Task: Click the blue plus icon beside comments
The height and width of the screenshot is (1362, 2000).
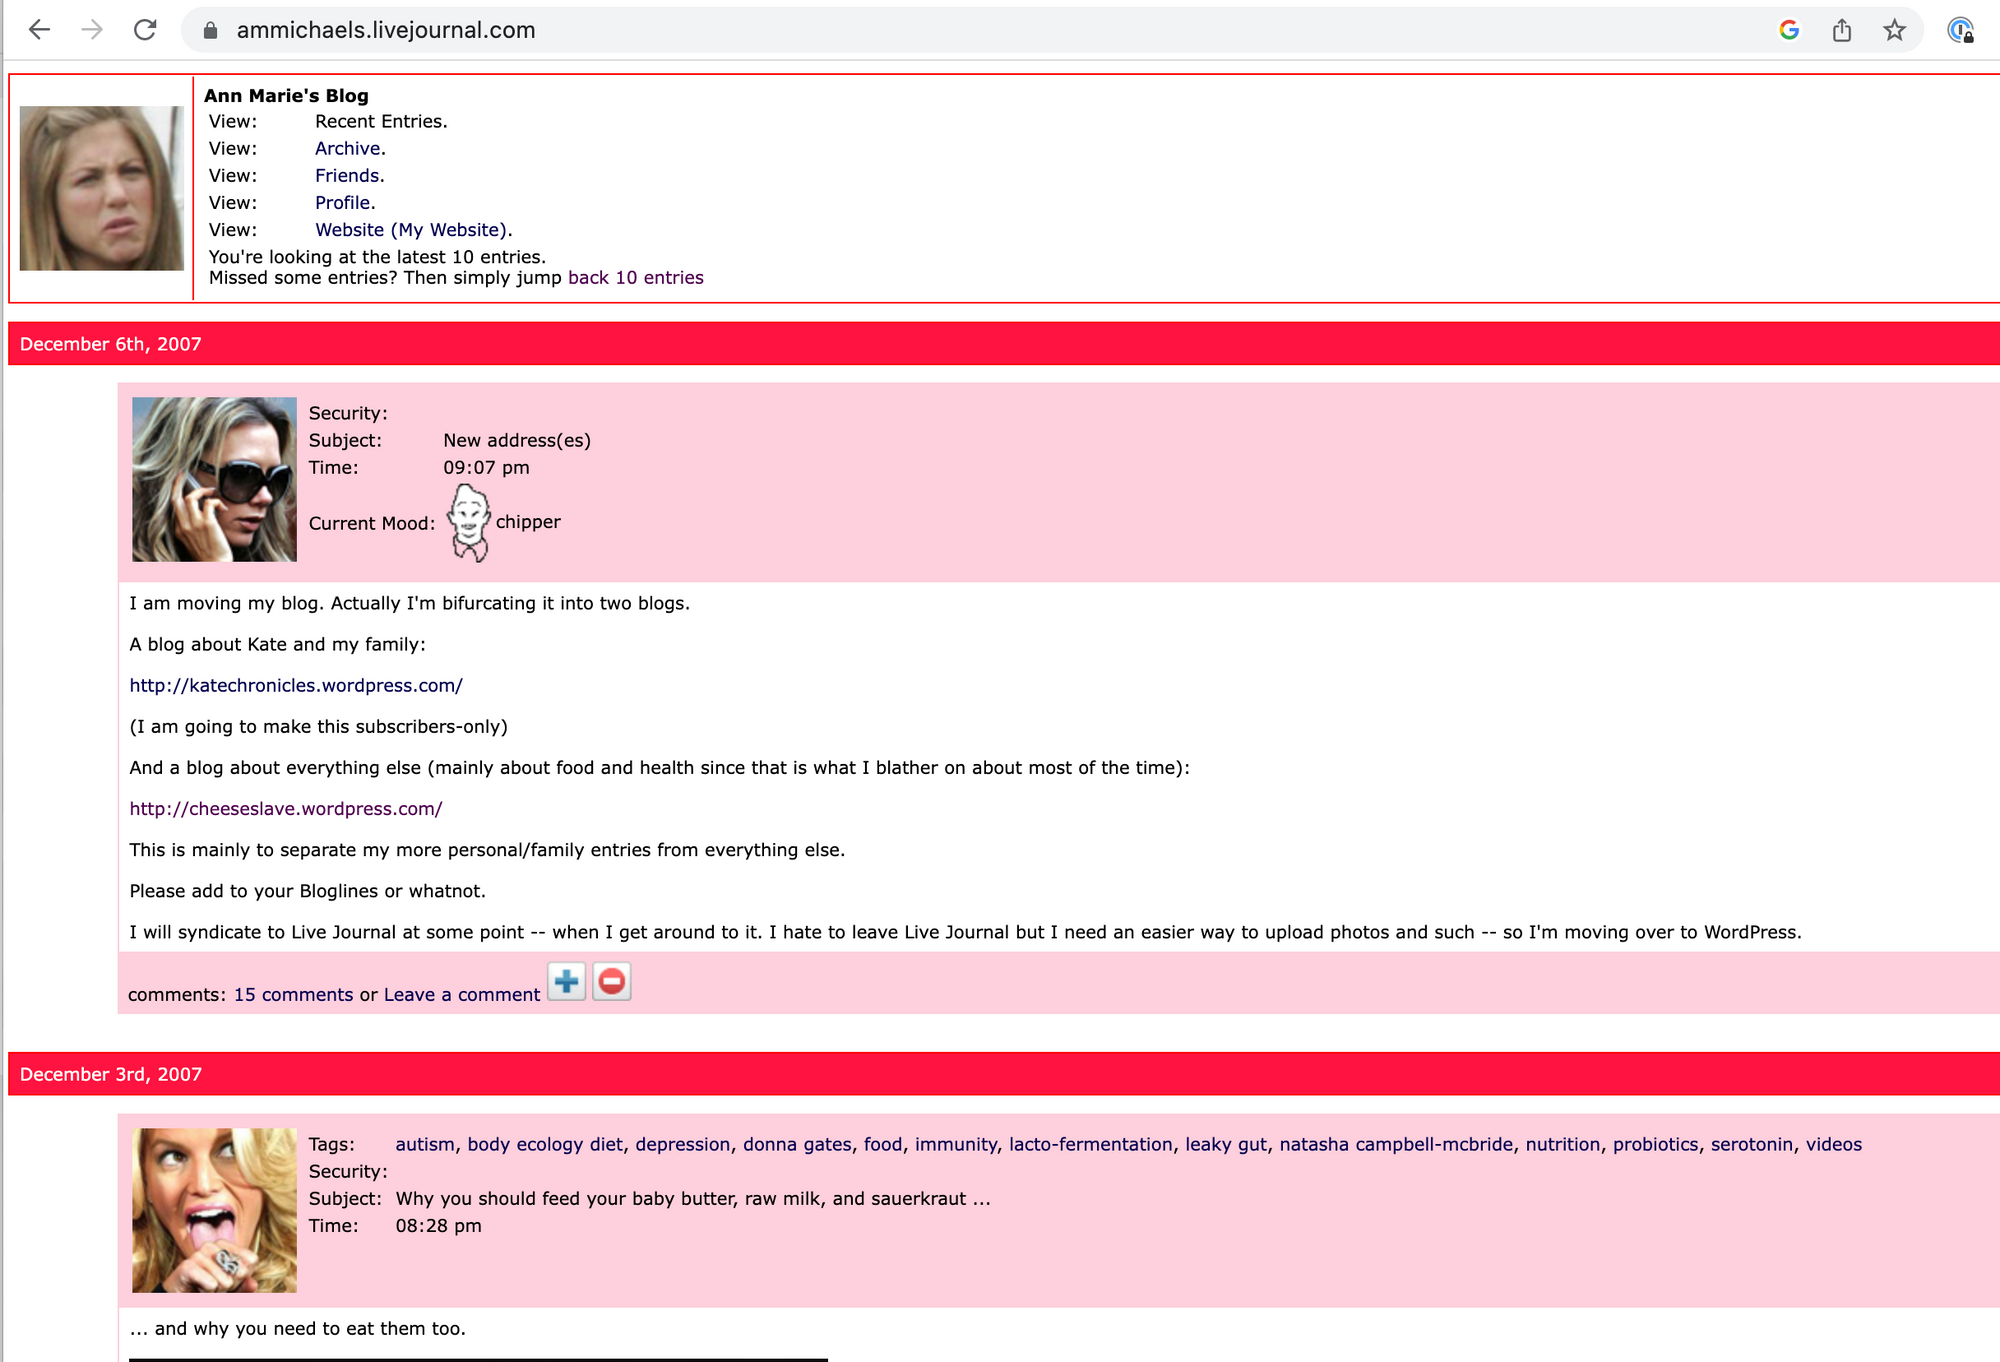Action: [566, 982]
